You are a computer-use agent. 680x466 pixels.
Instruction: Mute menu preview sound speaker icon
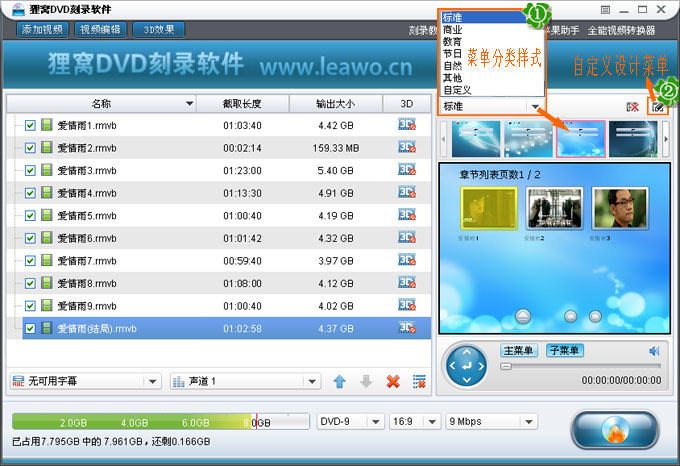[654, 351]
